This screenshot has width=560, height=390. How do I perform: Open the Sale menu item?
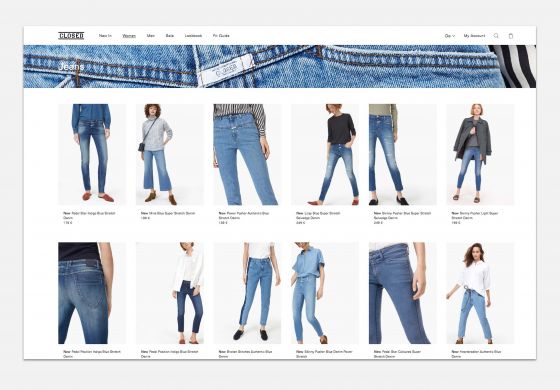(170, 36)
